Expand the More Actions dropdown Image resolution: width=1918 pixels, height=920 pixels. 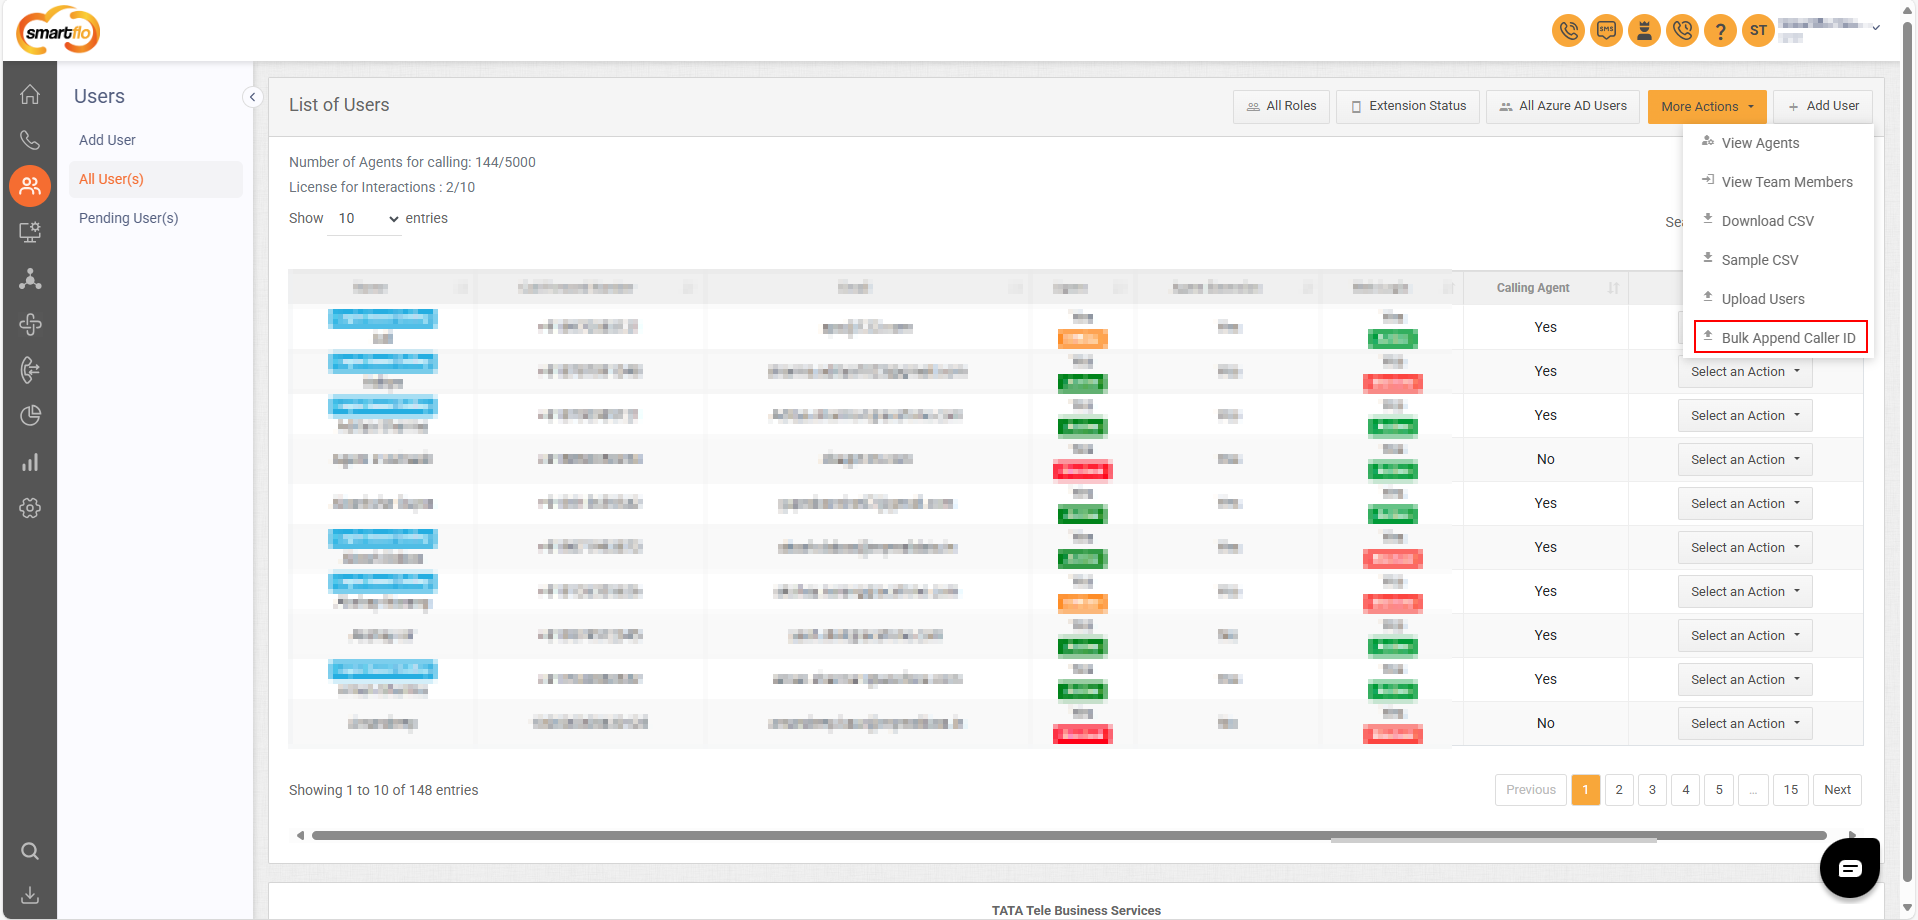[x=1707, y=107]
